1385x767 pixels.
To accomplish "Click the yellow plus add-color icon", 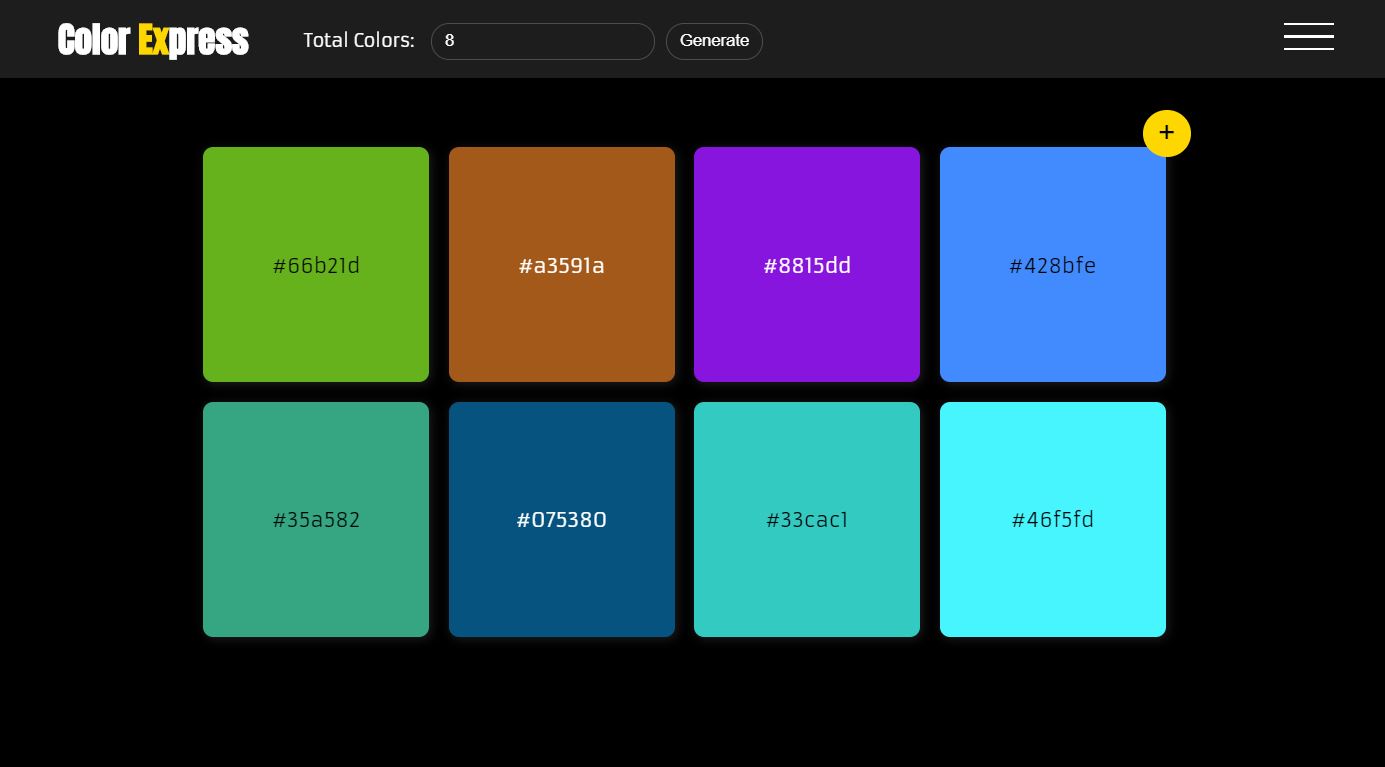I will point(1167,133).
